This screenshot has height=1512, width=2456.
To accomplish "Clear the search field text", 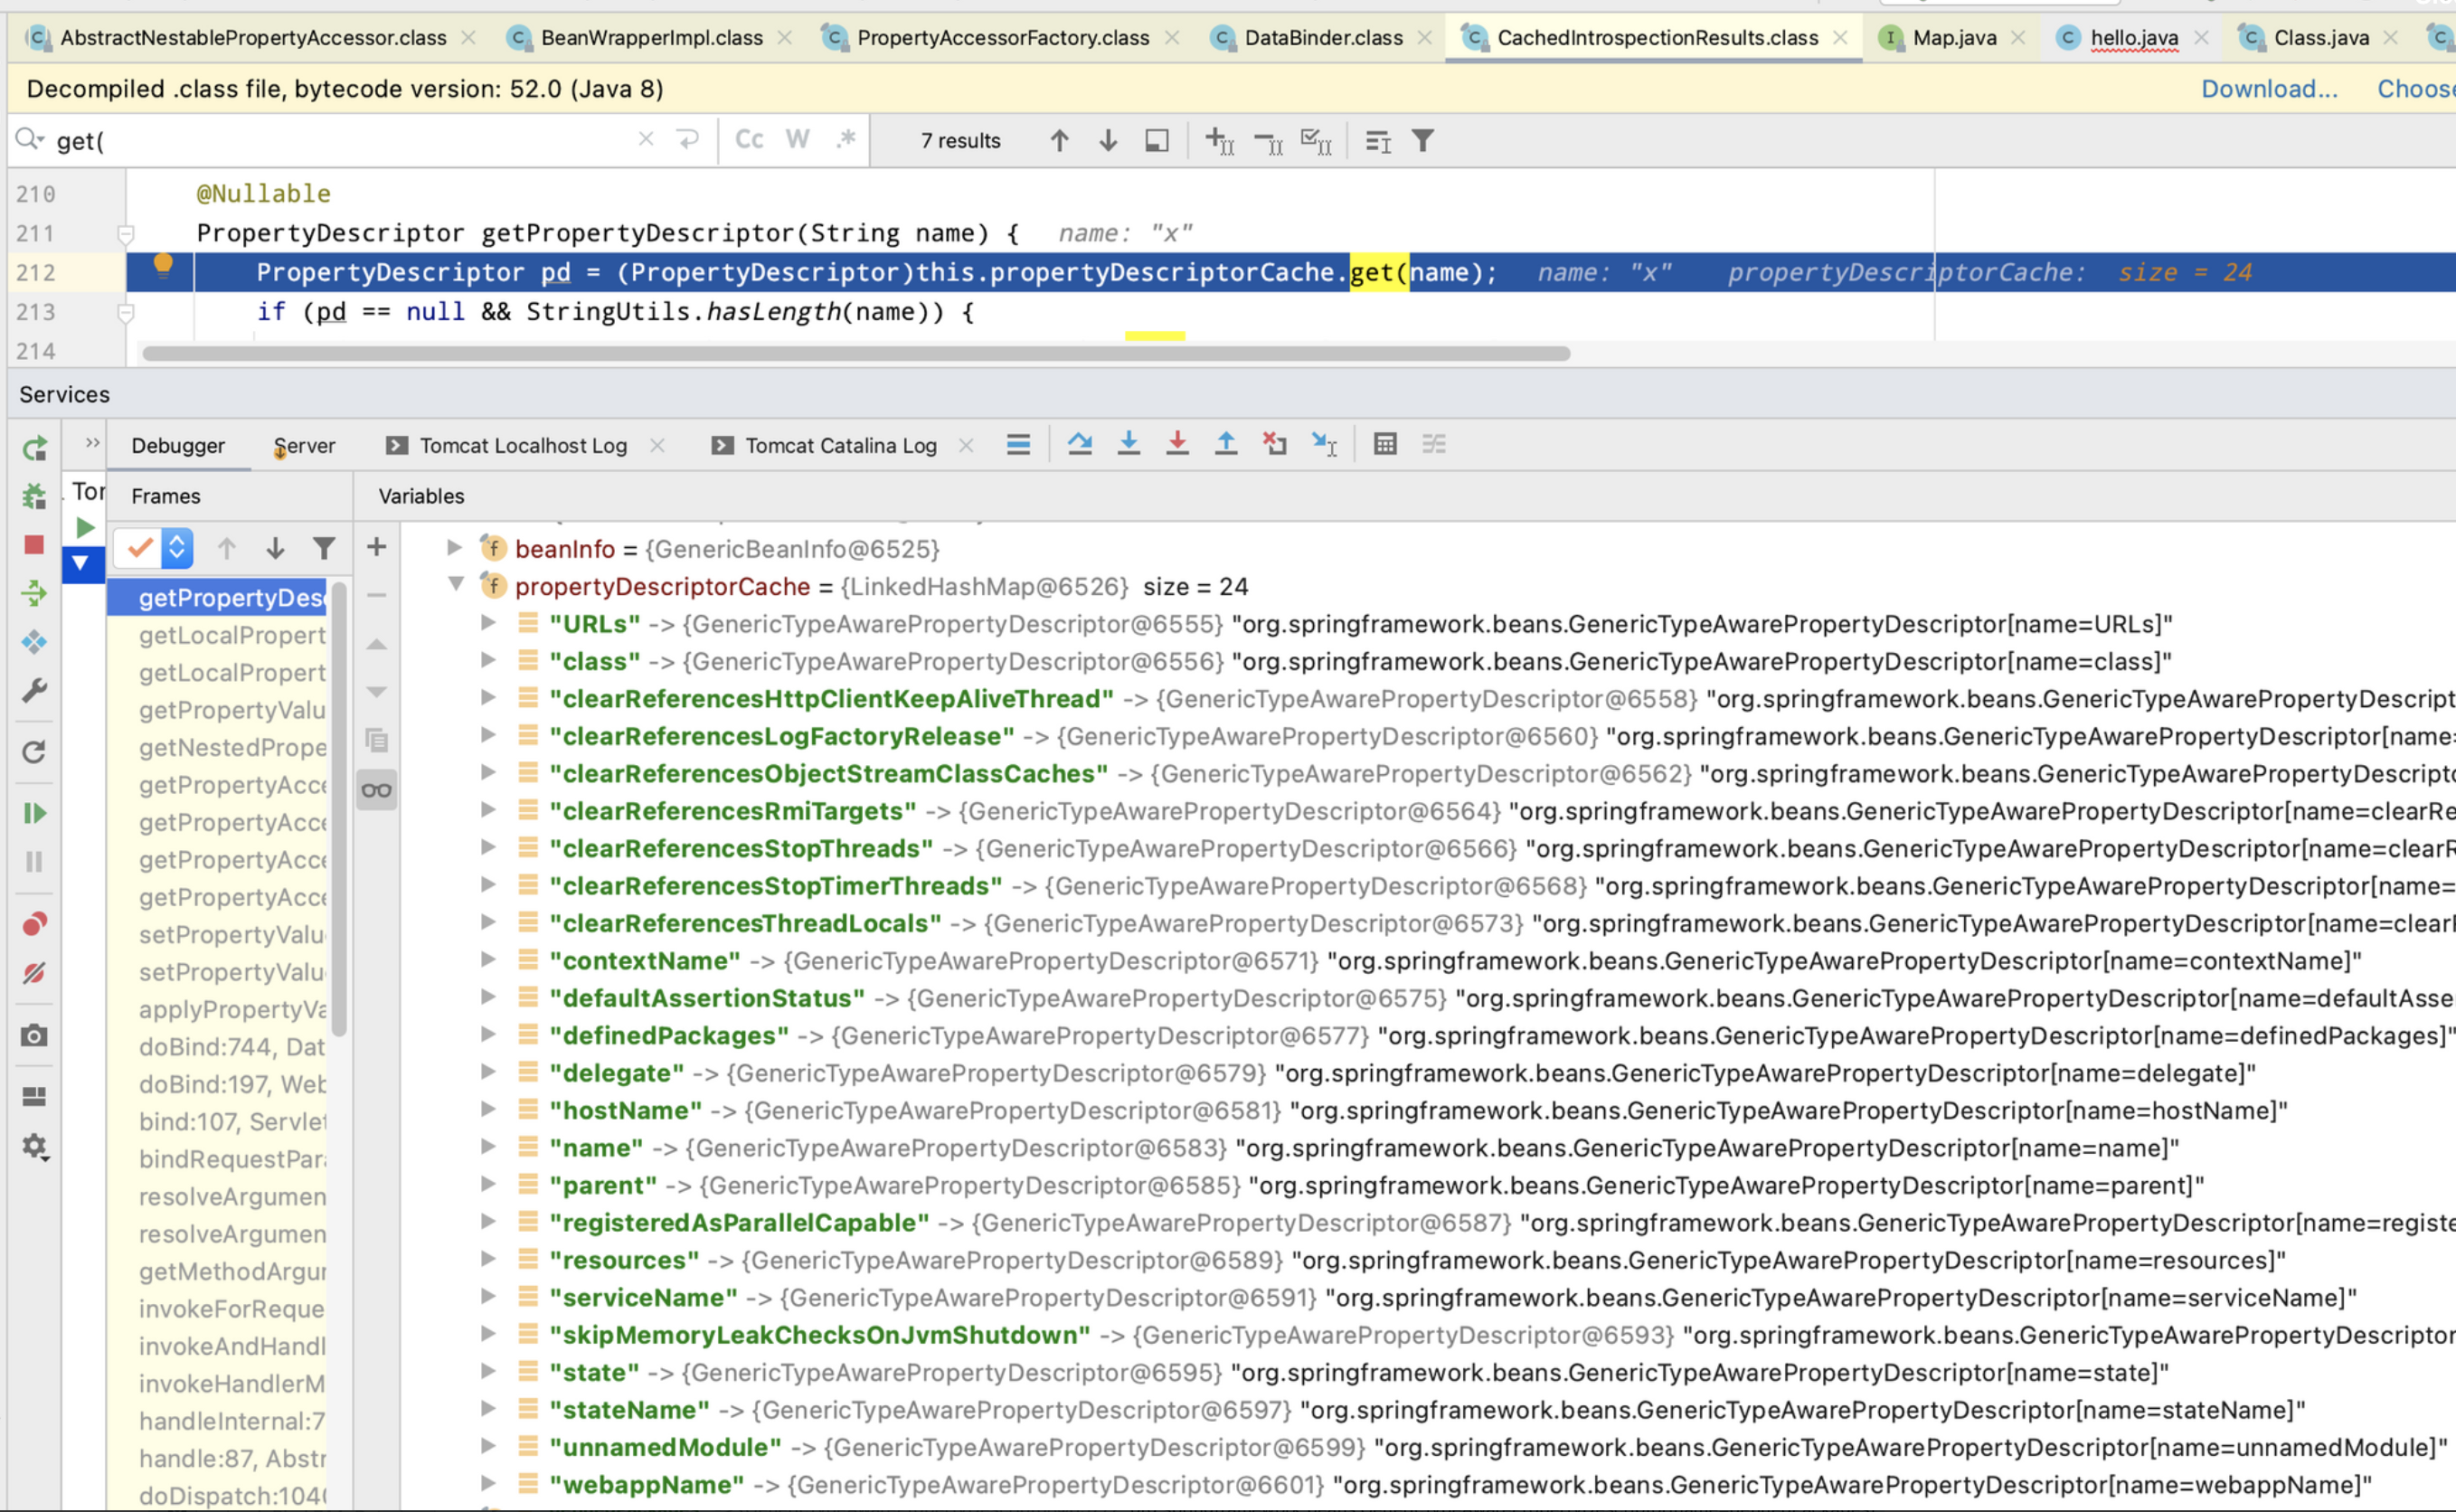I will point(646,140).
